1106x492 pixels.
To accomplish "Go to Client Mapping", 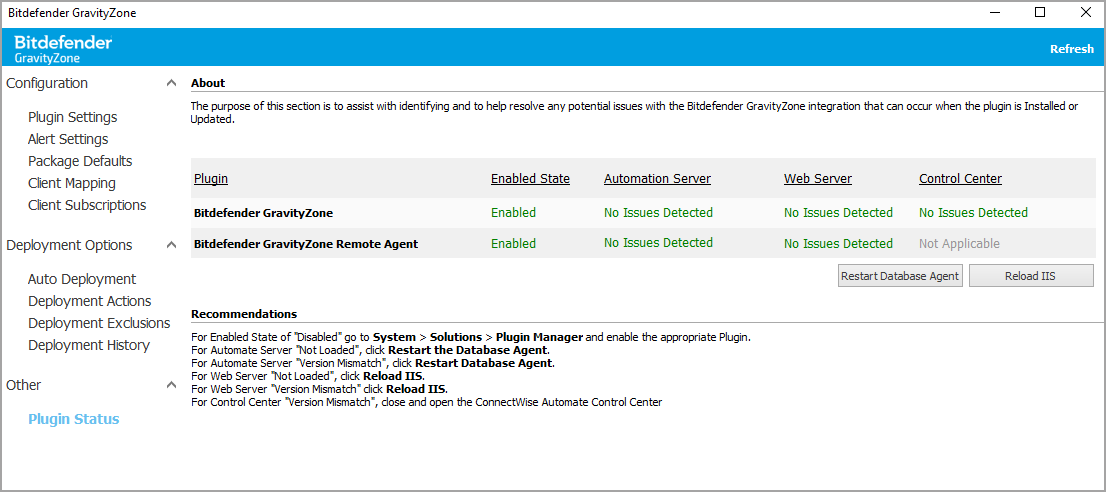I will [72, 183].
